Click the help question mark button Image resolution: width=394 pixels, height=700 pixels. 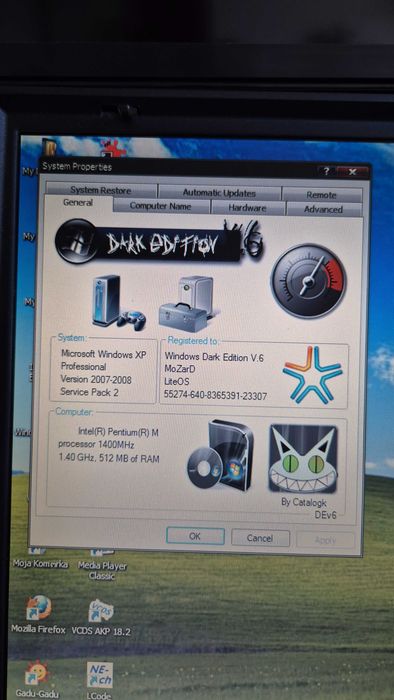(x=327, y=171)
